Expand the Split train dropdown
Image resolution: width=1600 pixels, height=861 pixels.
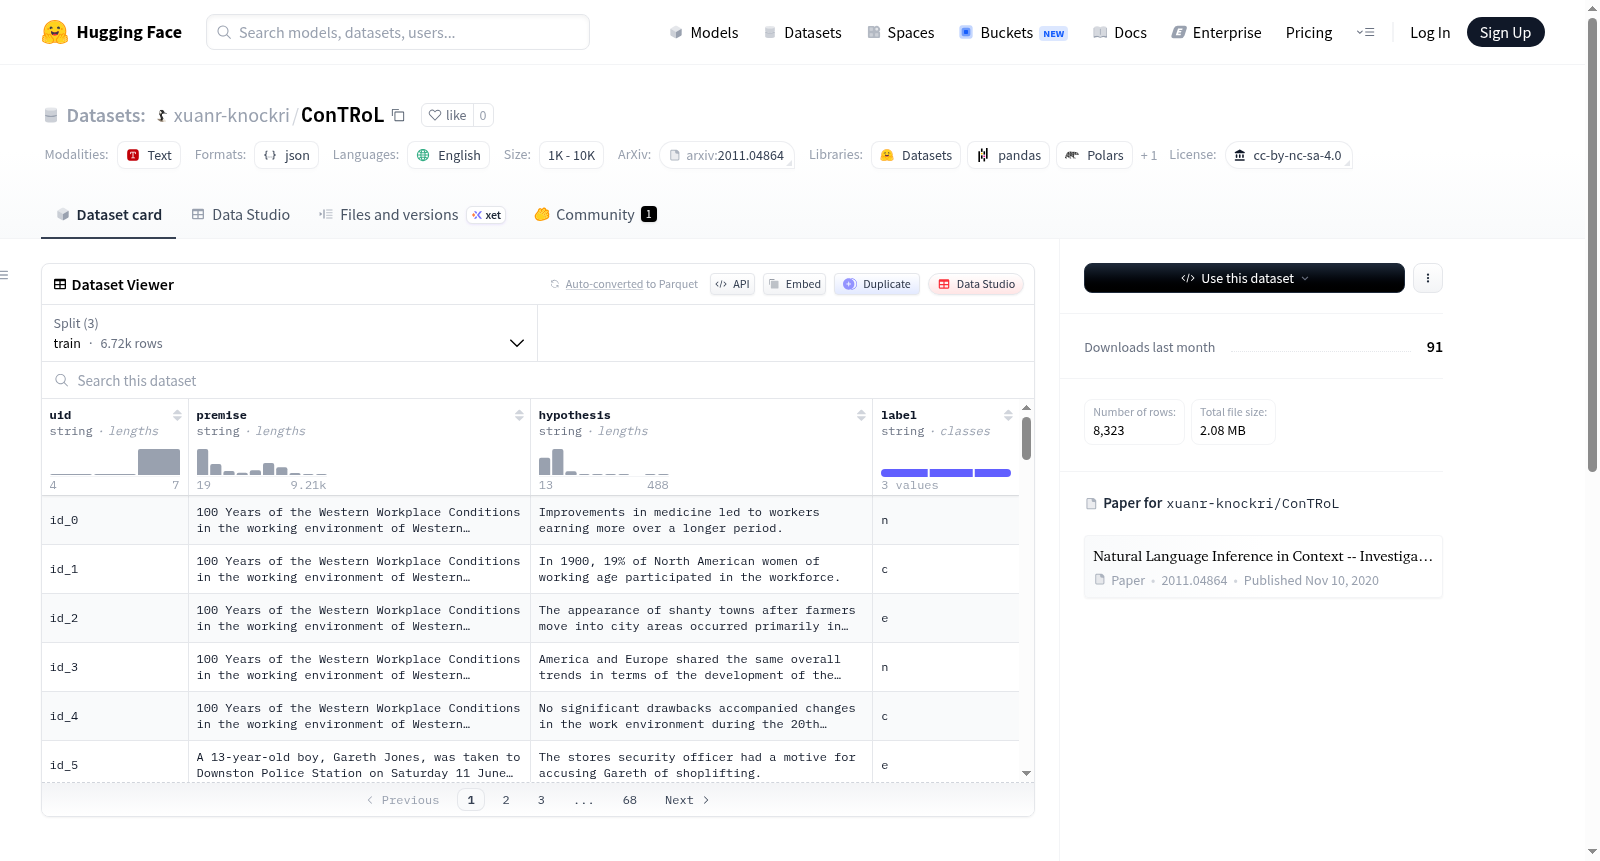point(289,333)
